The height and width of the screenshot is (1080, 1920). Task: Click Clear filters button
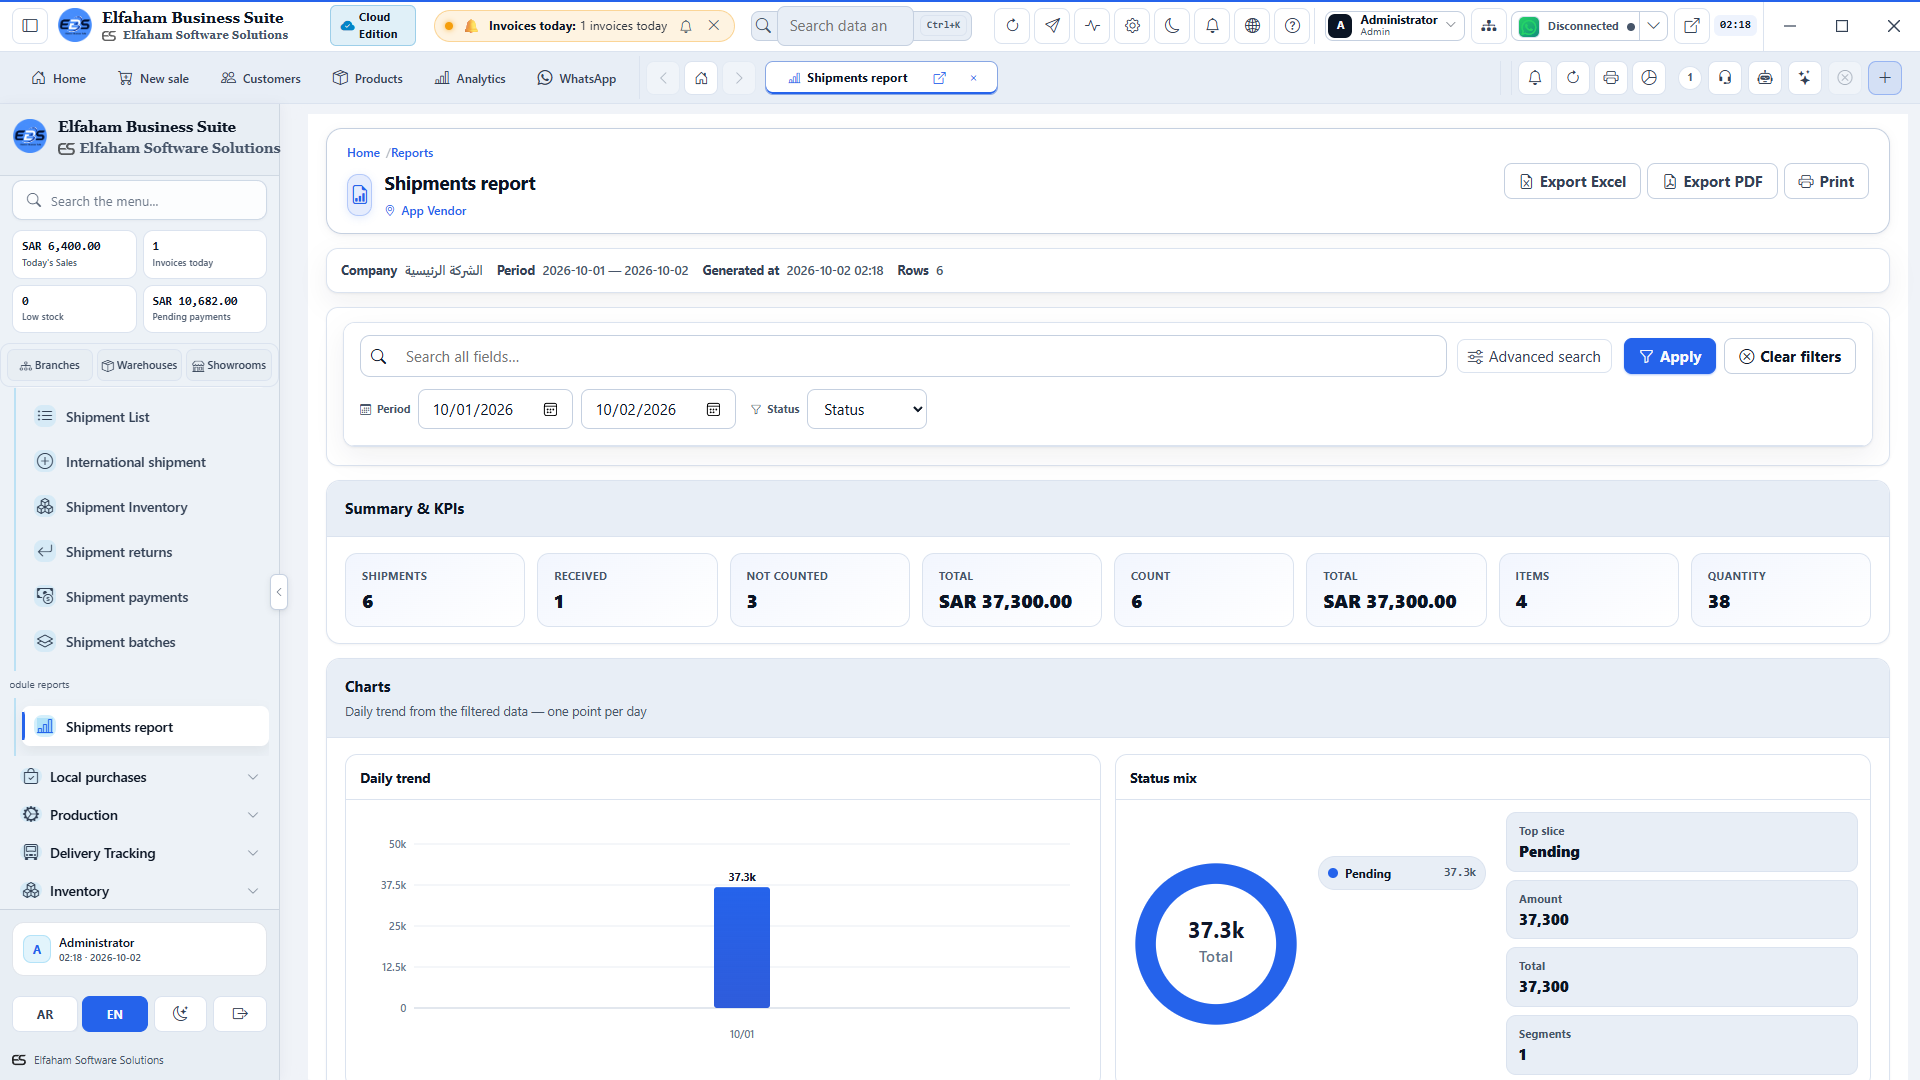point(1789,356)
